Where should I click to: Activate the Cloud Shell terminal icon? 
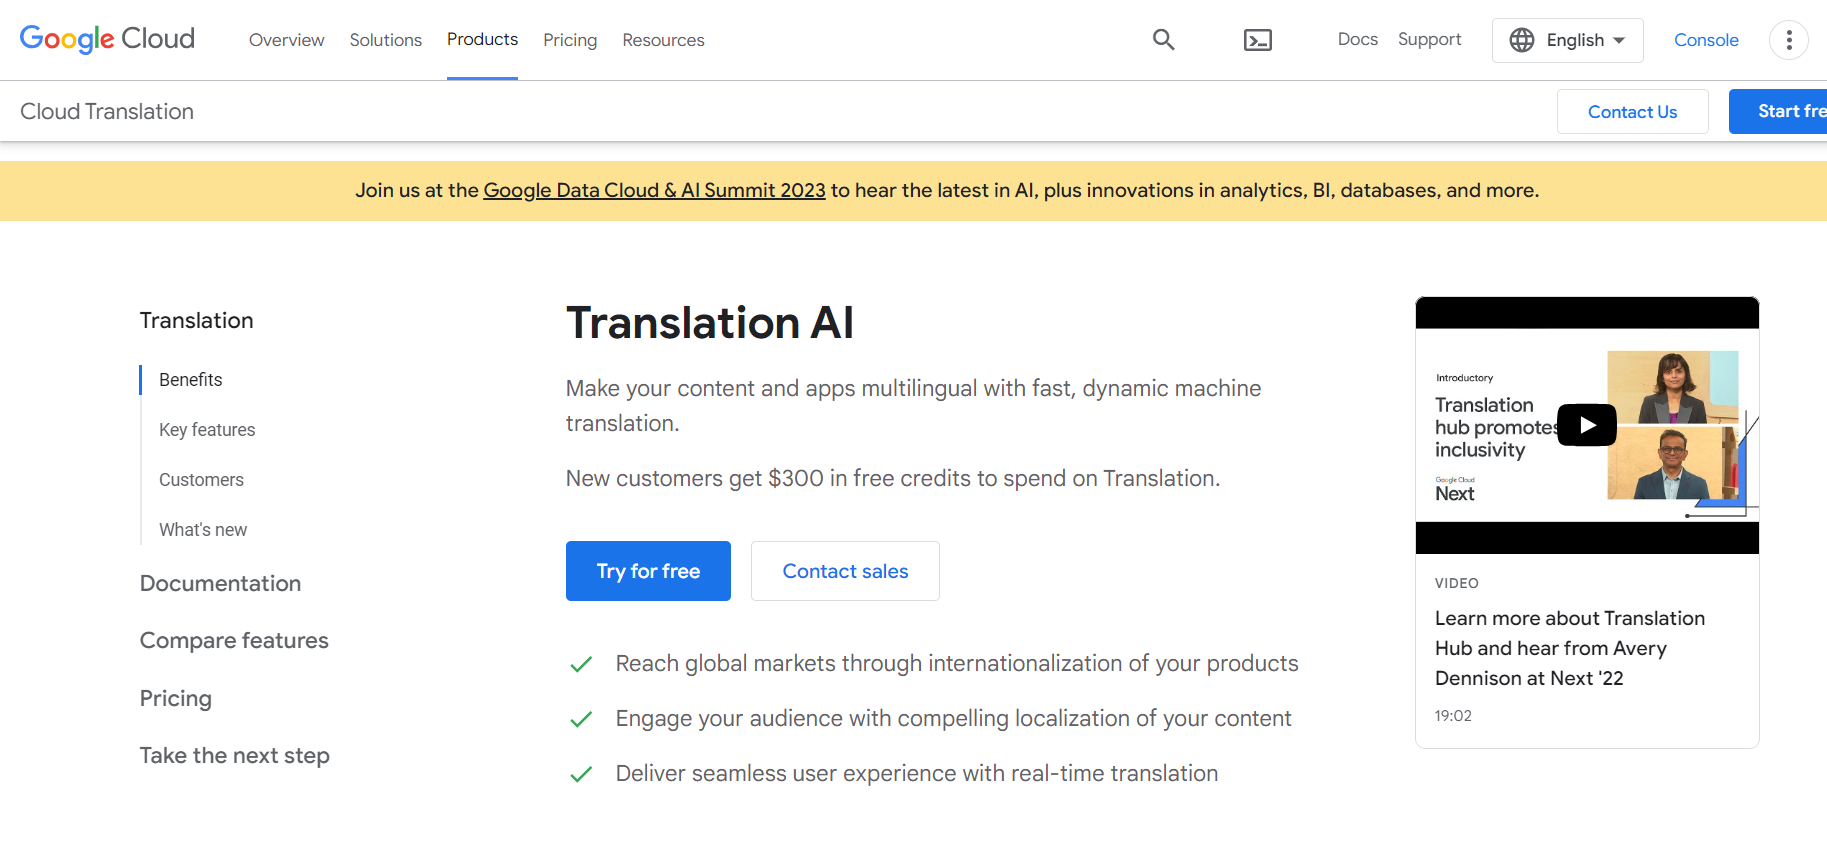pos(1258,40)
